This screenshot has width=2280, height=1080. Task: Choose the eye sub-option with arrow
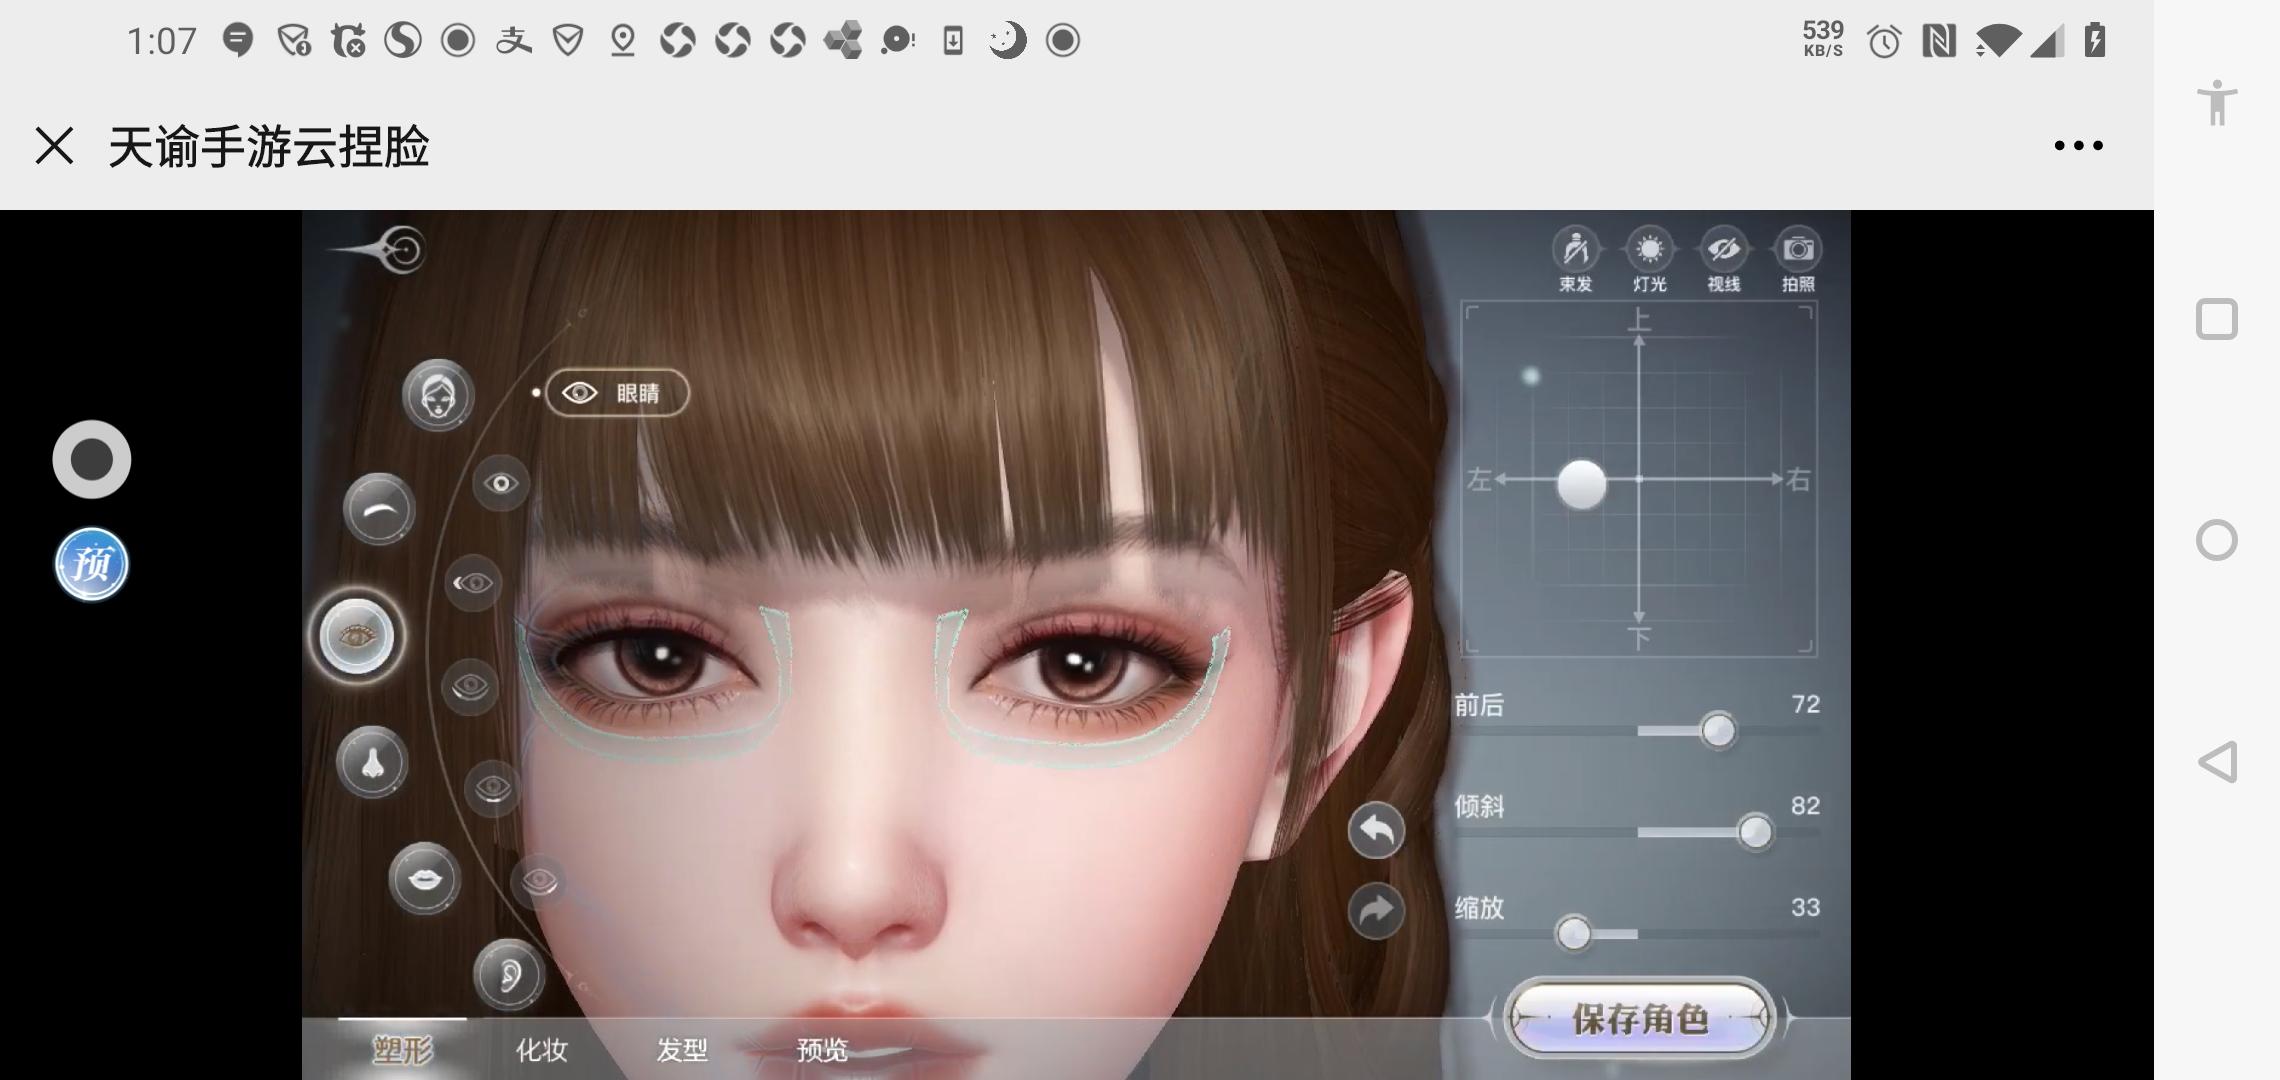(473, 583)
